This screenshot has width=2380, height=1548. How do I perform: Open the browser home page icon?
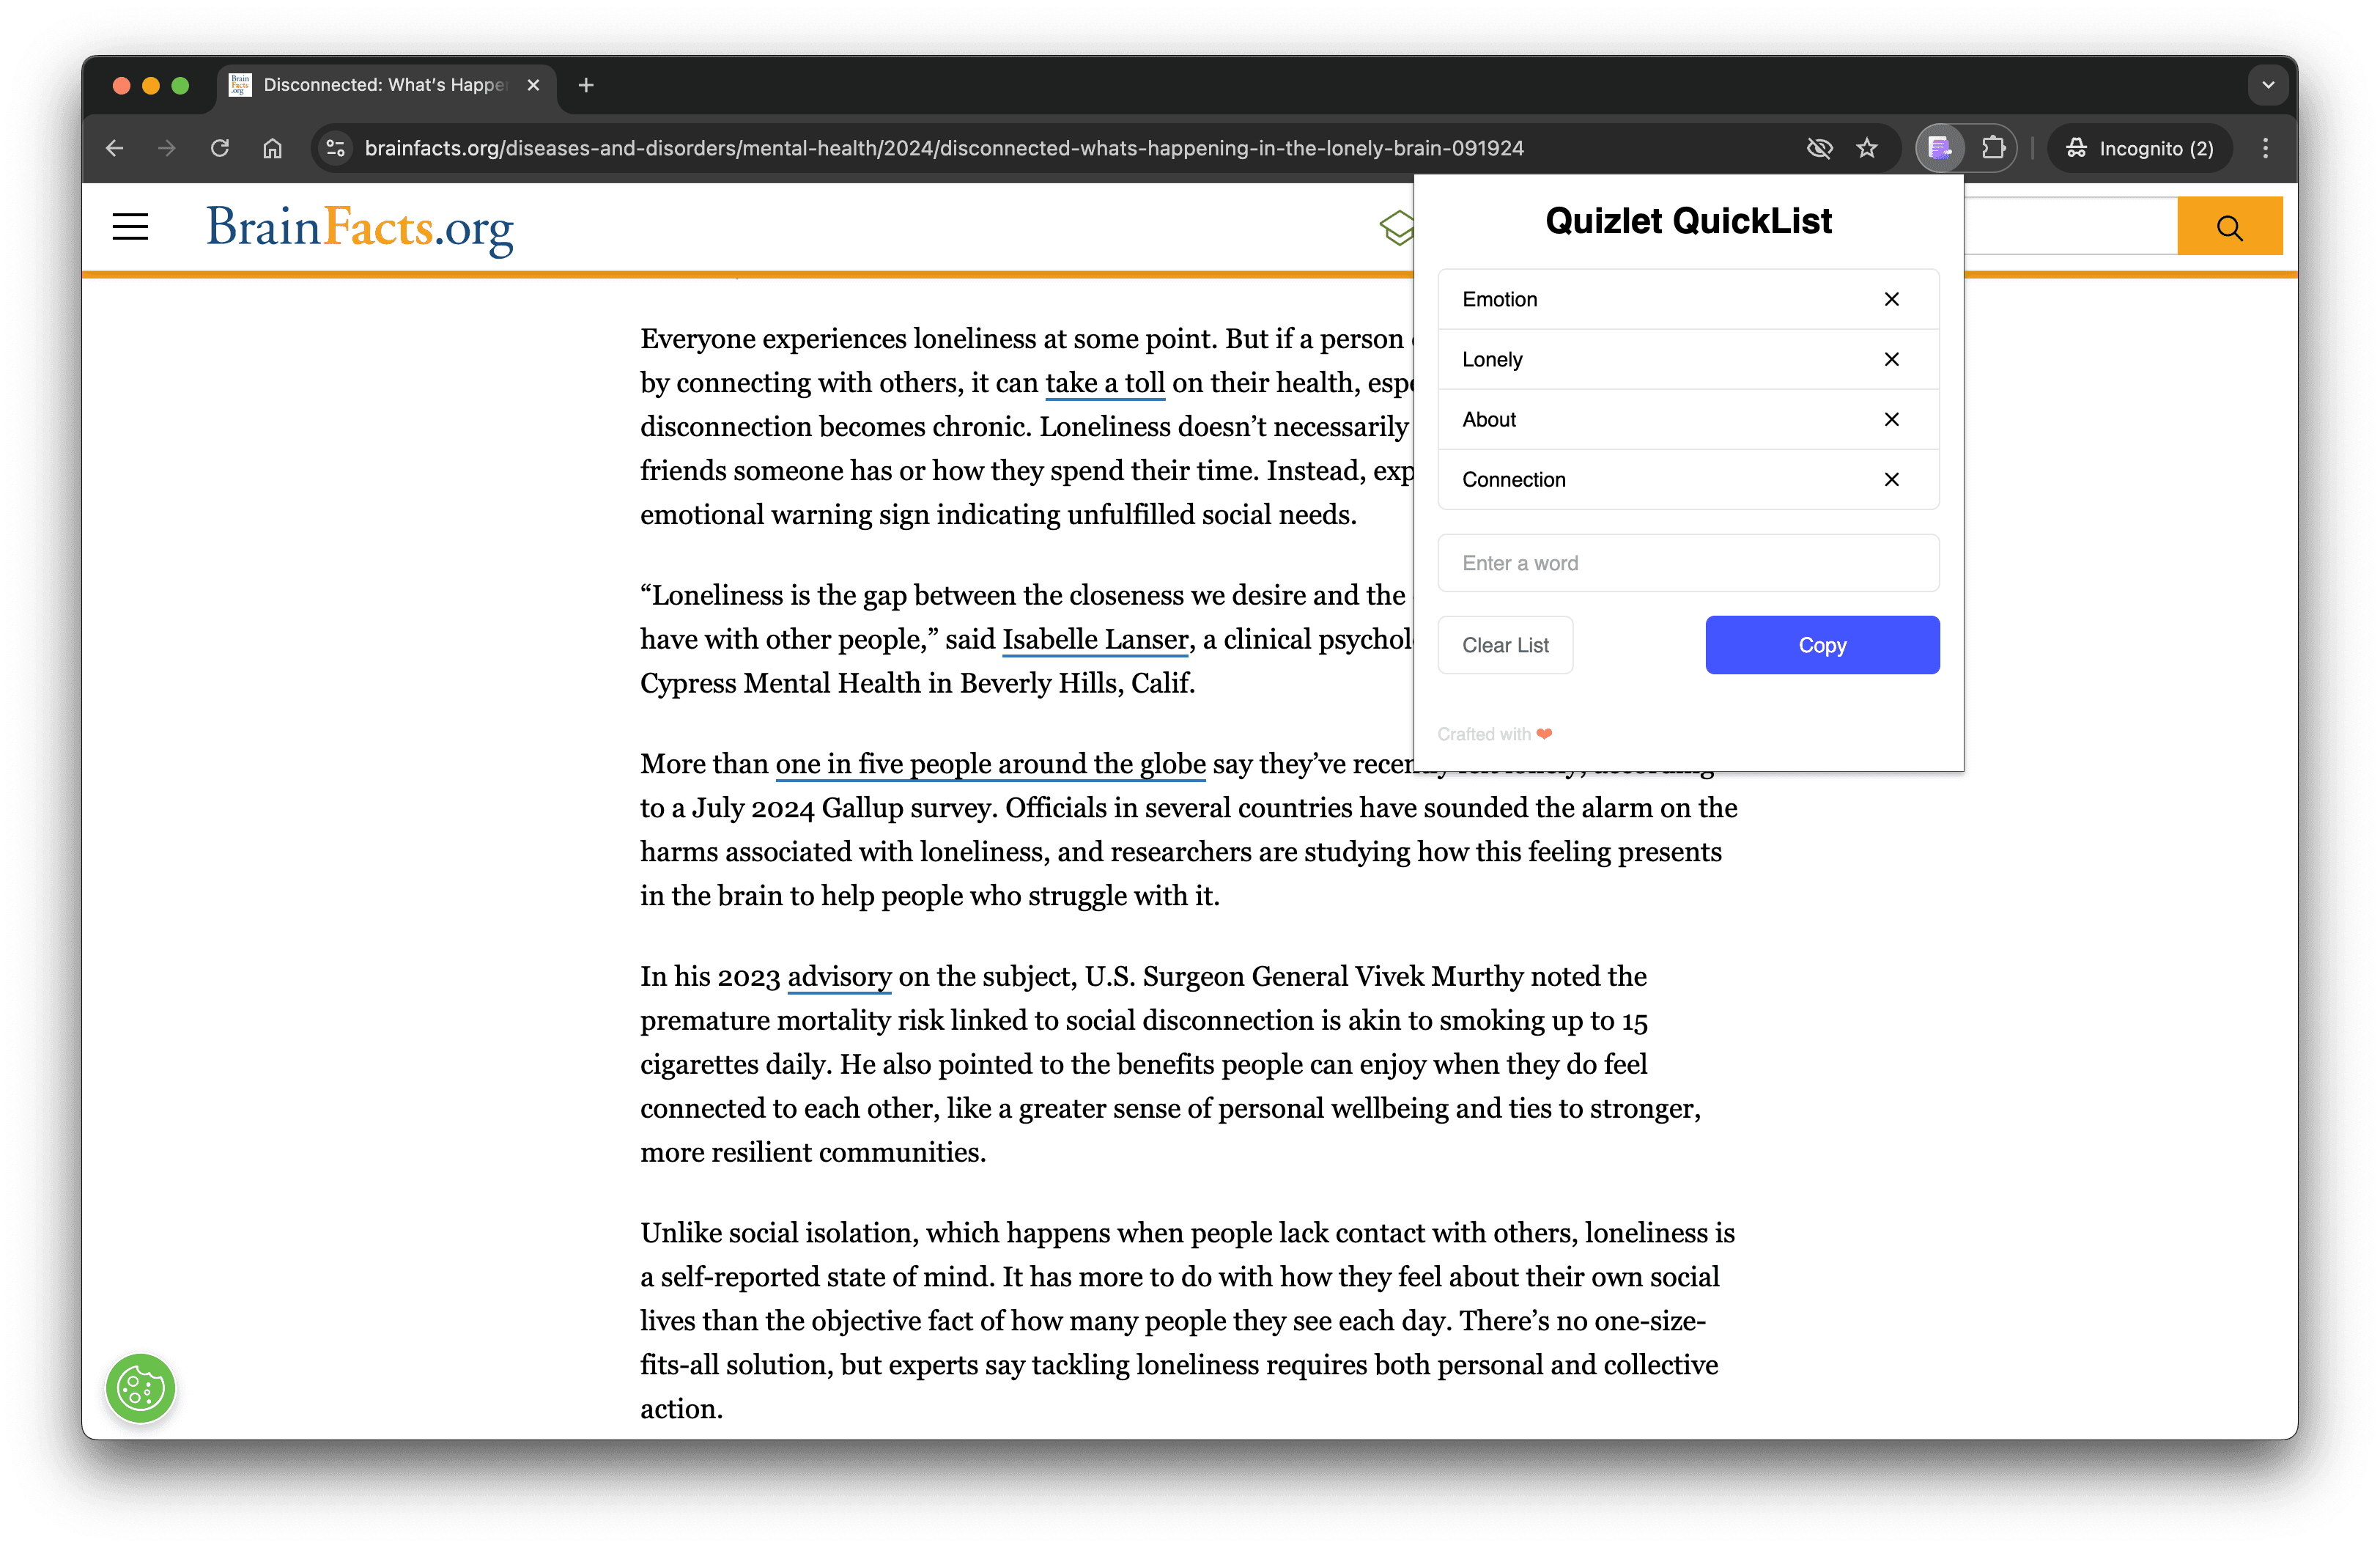tap(271, 148)
